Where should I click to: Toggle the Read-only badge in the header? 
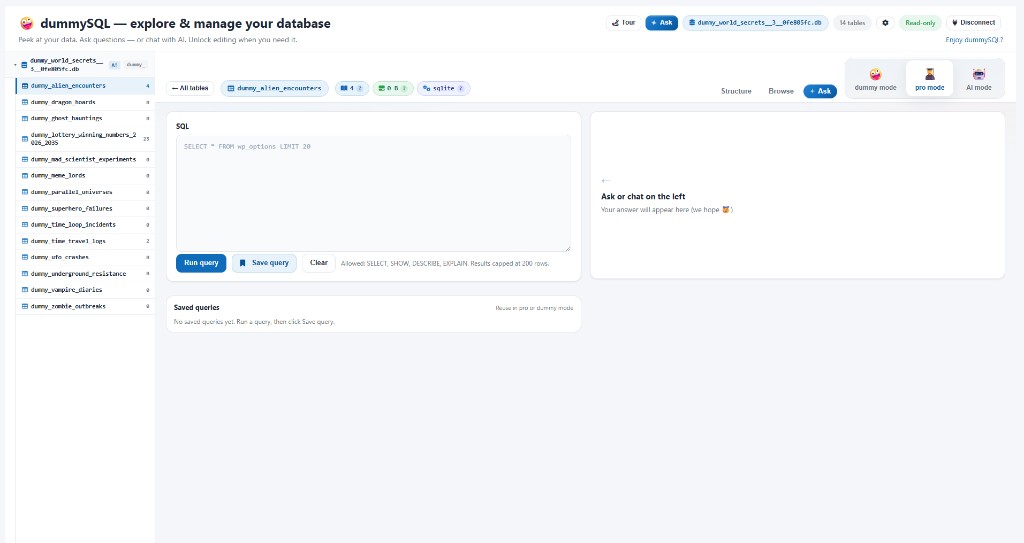pos(920,23)
